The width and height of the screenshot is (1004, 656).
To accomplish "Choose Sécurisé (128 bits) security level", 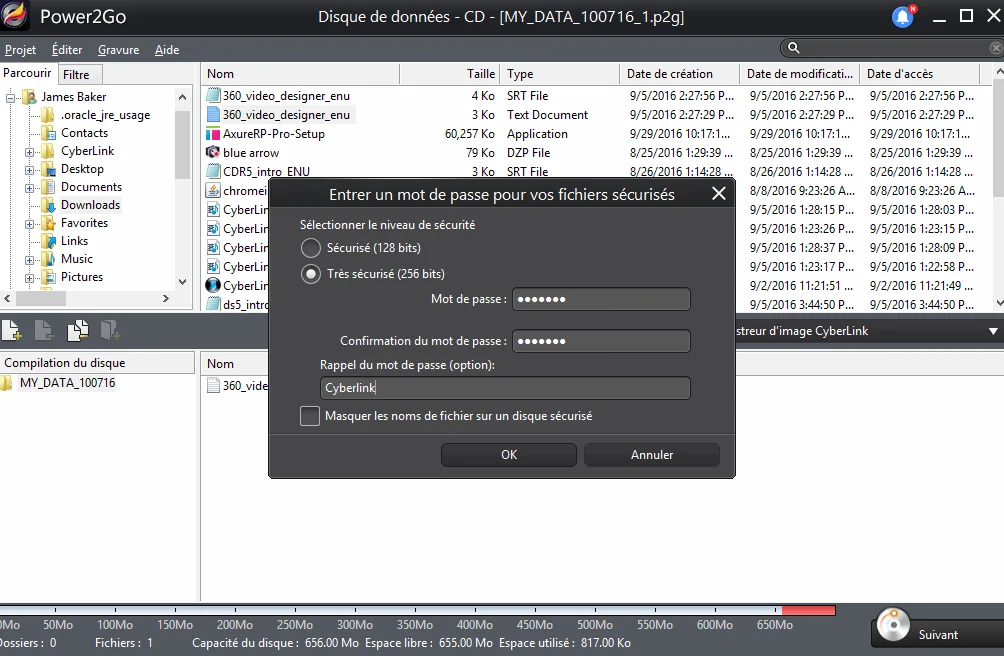I will click(x=311, y=248).
